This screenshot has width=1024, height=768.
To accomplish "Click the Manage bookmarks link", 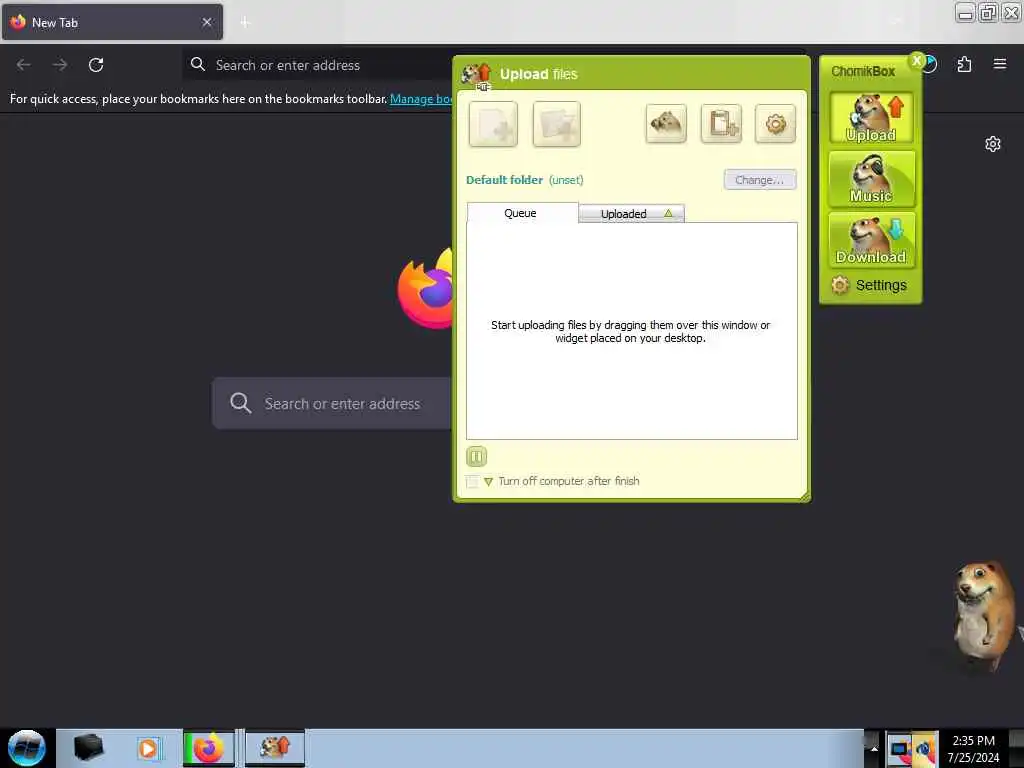I will pos(421,99).
